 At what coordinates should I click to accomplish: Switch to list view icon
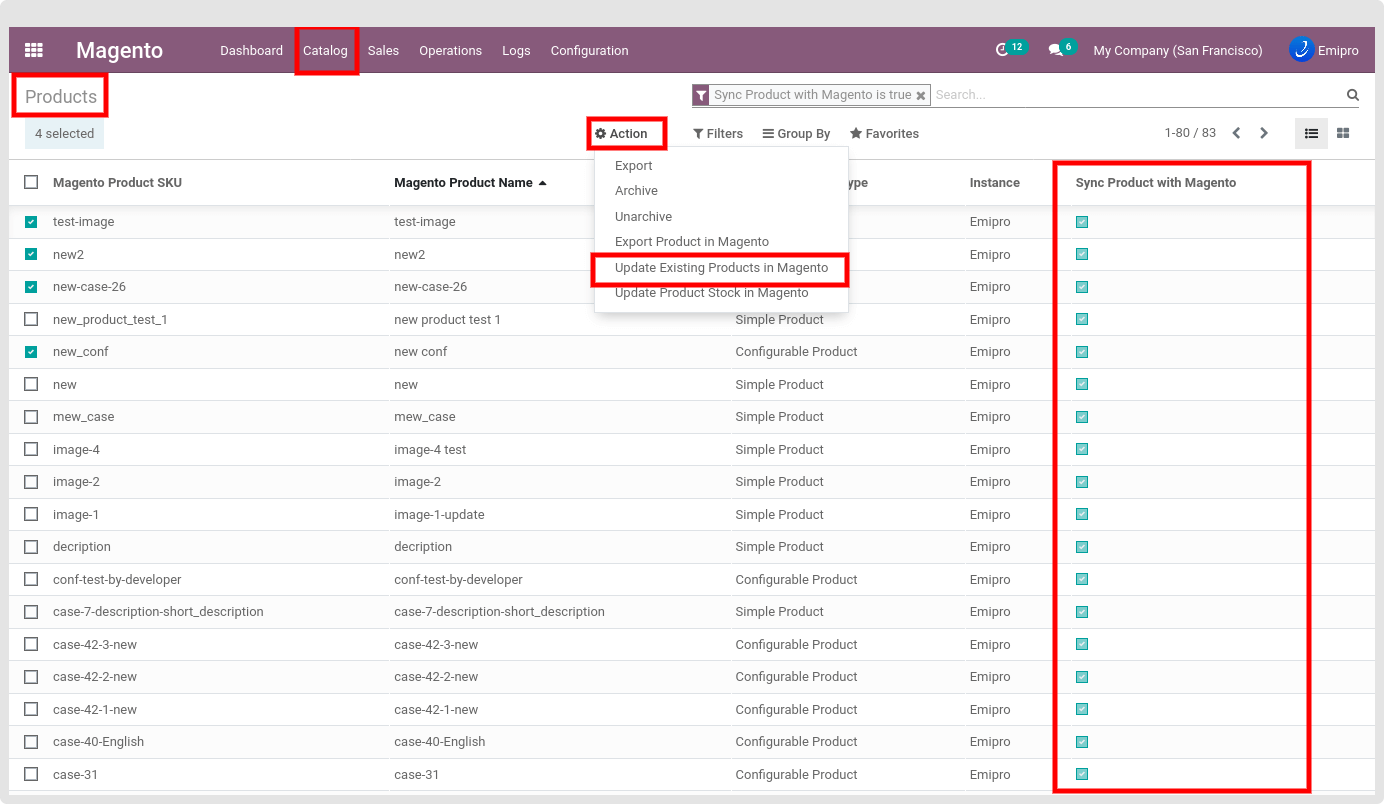click(x=1311, y=133)
